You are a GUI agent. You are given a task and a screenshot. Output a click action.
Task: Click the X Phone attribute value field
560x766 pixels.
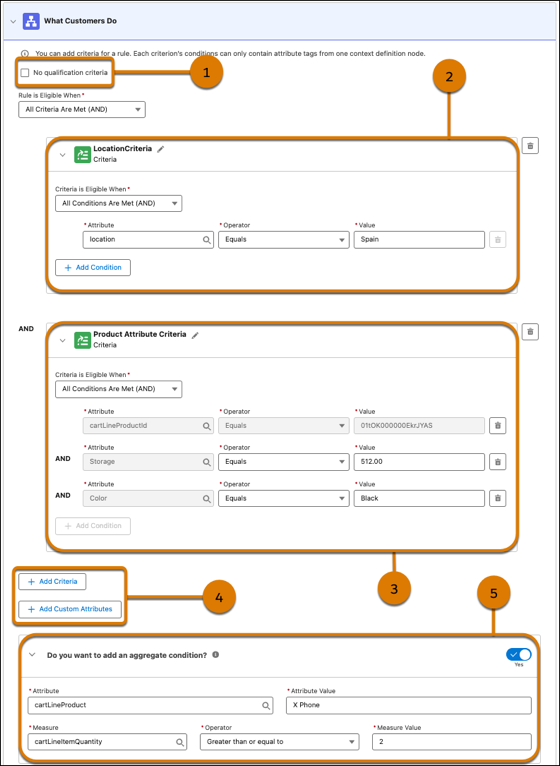pyautogui.click(x=409, y=705)
